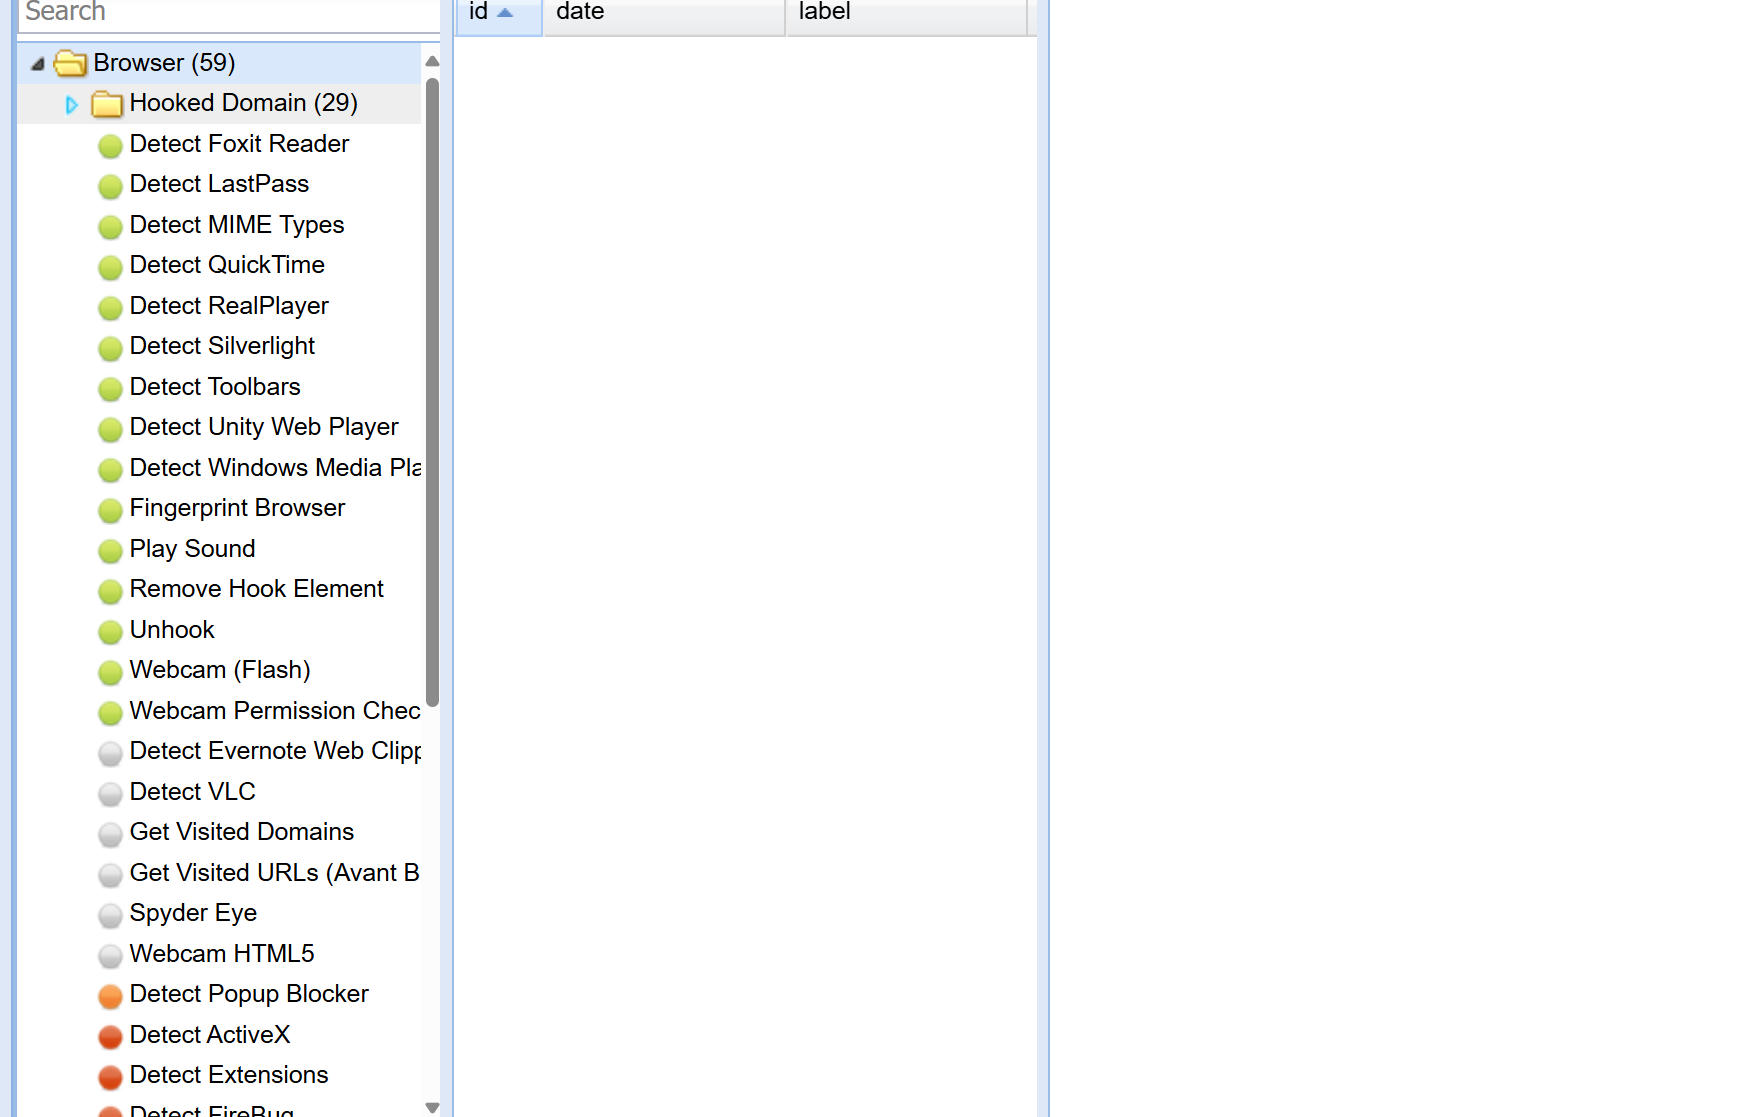
Task: Click green status dot for Detect RealPlayer
Action: coord(111,308)
